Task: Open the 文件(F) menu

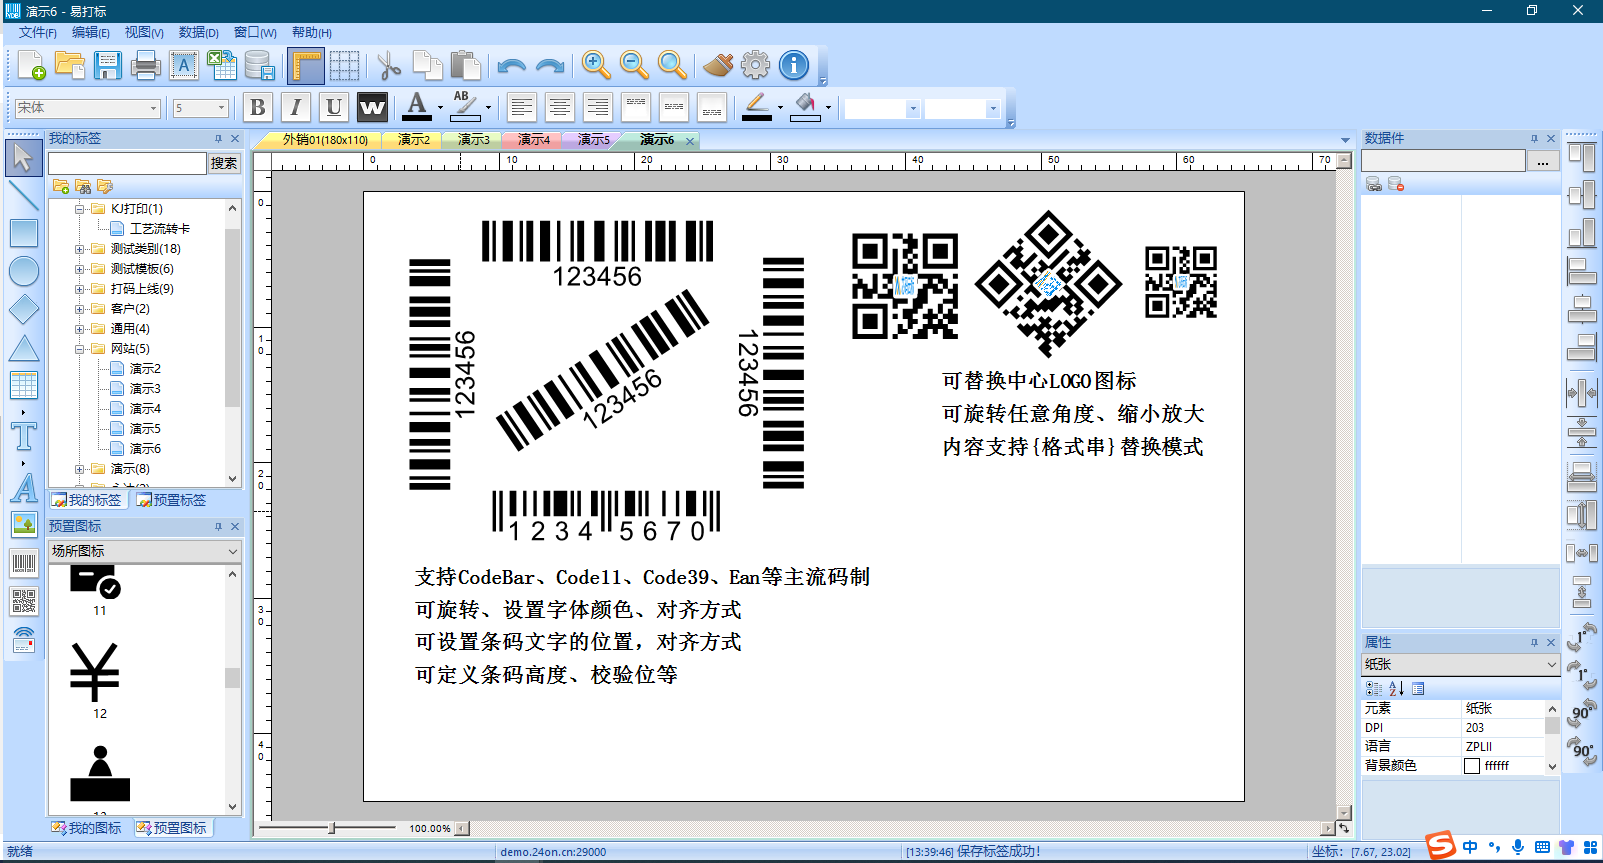Action: [37, 32]
